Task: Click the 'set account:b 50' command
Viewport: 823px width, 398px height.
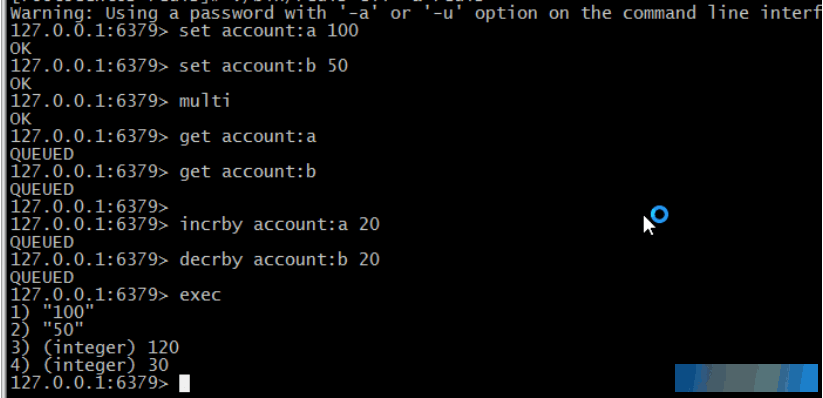Action: (x=263, y=66)
